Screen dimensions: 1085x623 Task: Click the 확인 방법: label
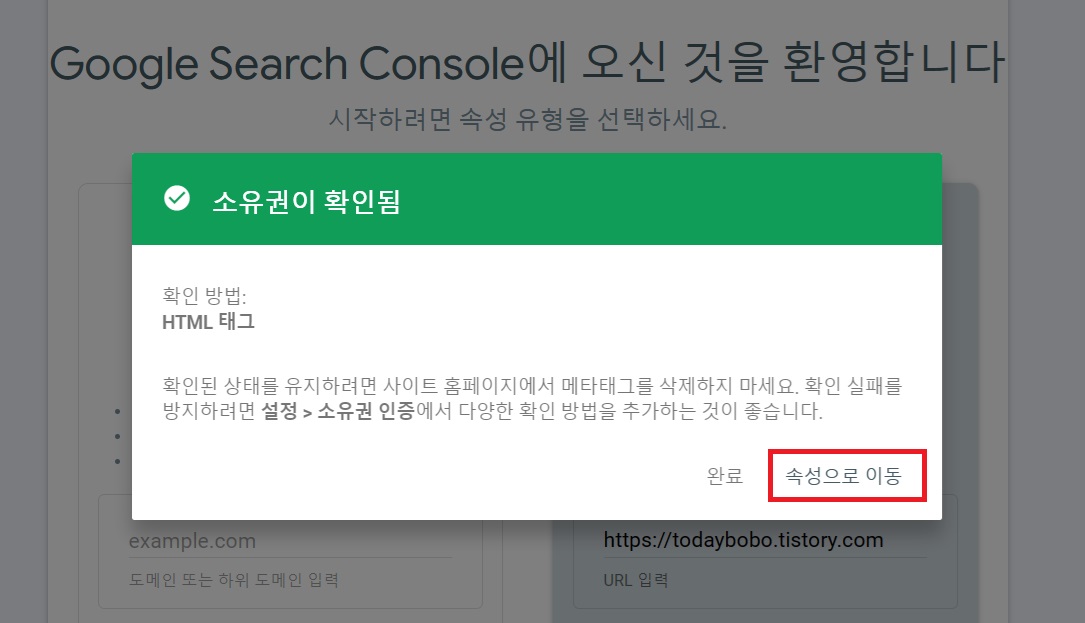coord(204,296)
